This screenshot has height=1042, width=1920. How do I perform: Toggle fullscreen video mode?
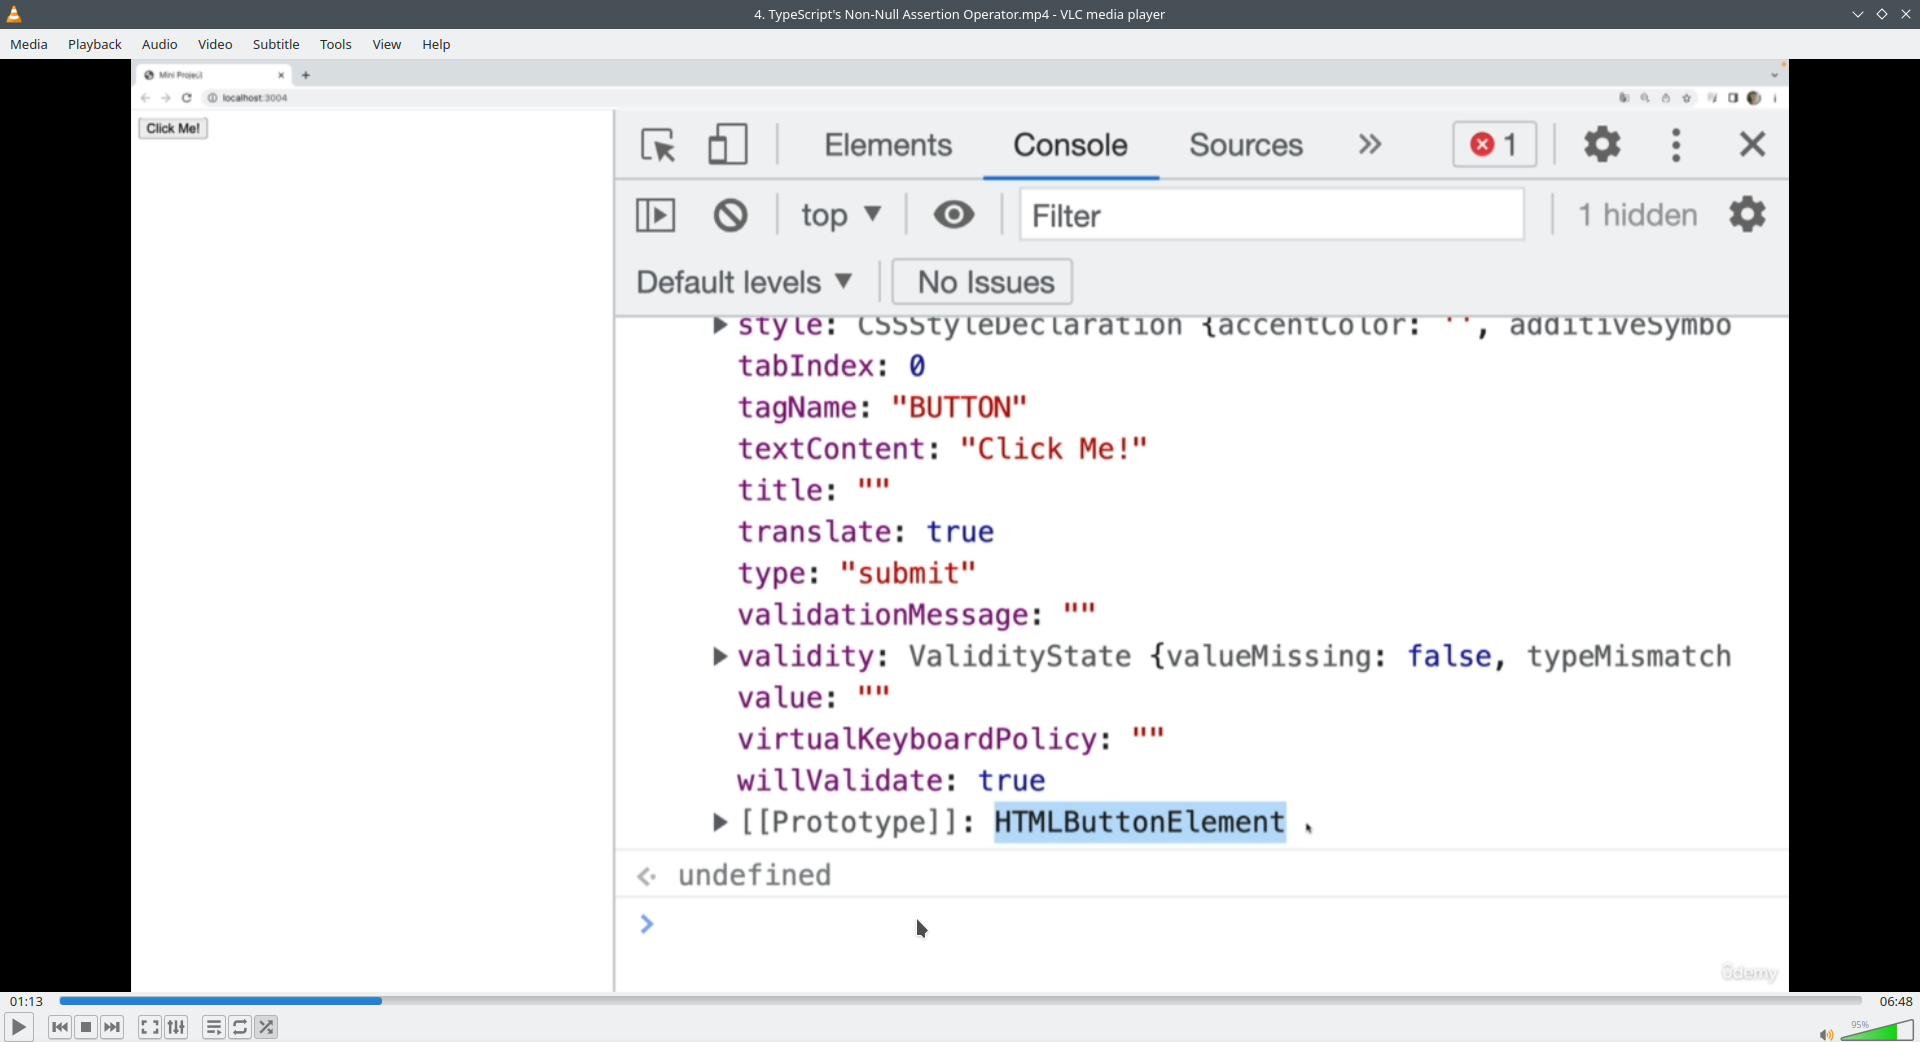(x=149, y=1027)
